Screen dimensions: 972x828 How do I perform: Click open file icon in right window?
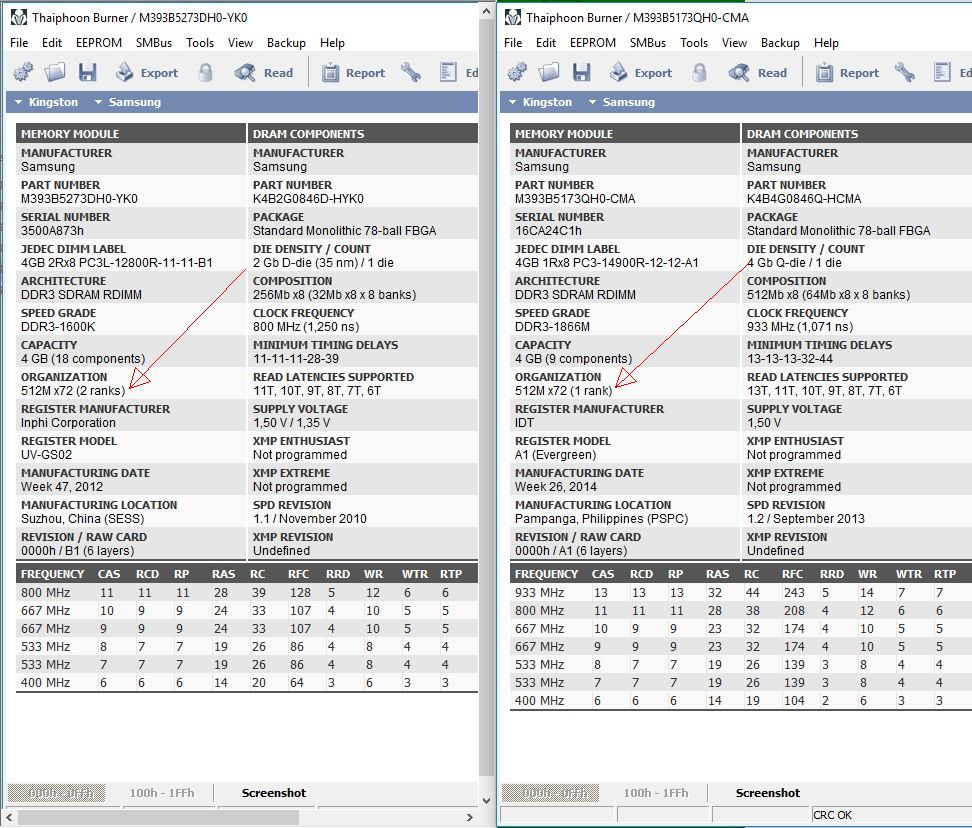(x=549, y=73)
